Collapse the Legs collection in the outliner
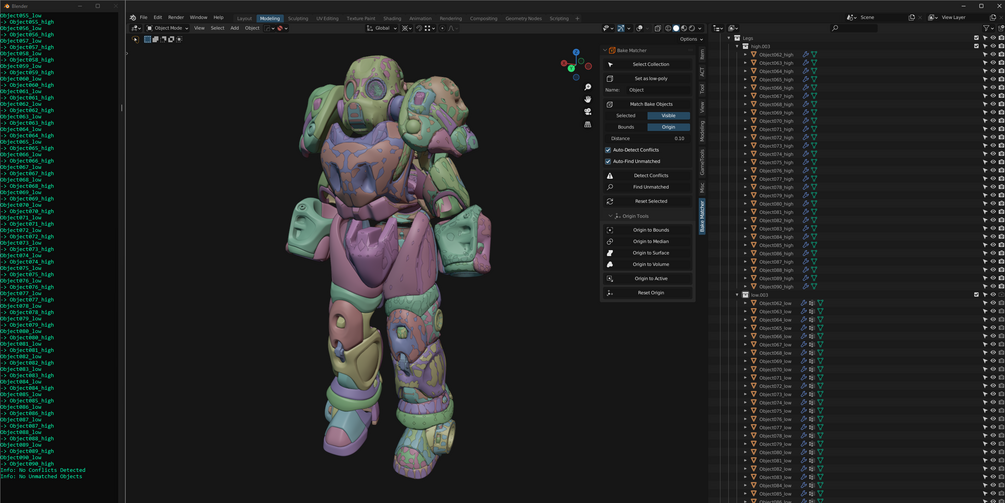 730,38
